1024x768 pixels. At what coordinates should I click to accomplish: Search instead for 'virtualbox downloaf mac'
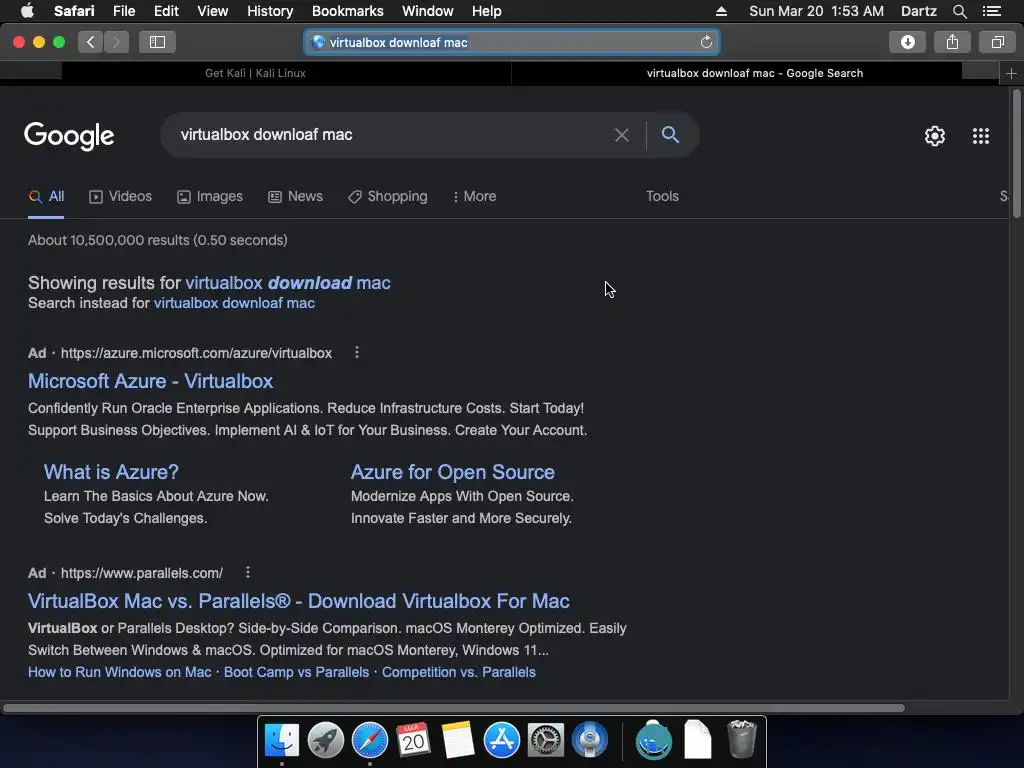234,303
